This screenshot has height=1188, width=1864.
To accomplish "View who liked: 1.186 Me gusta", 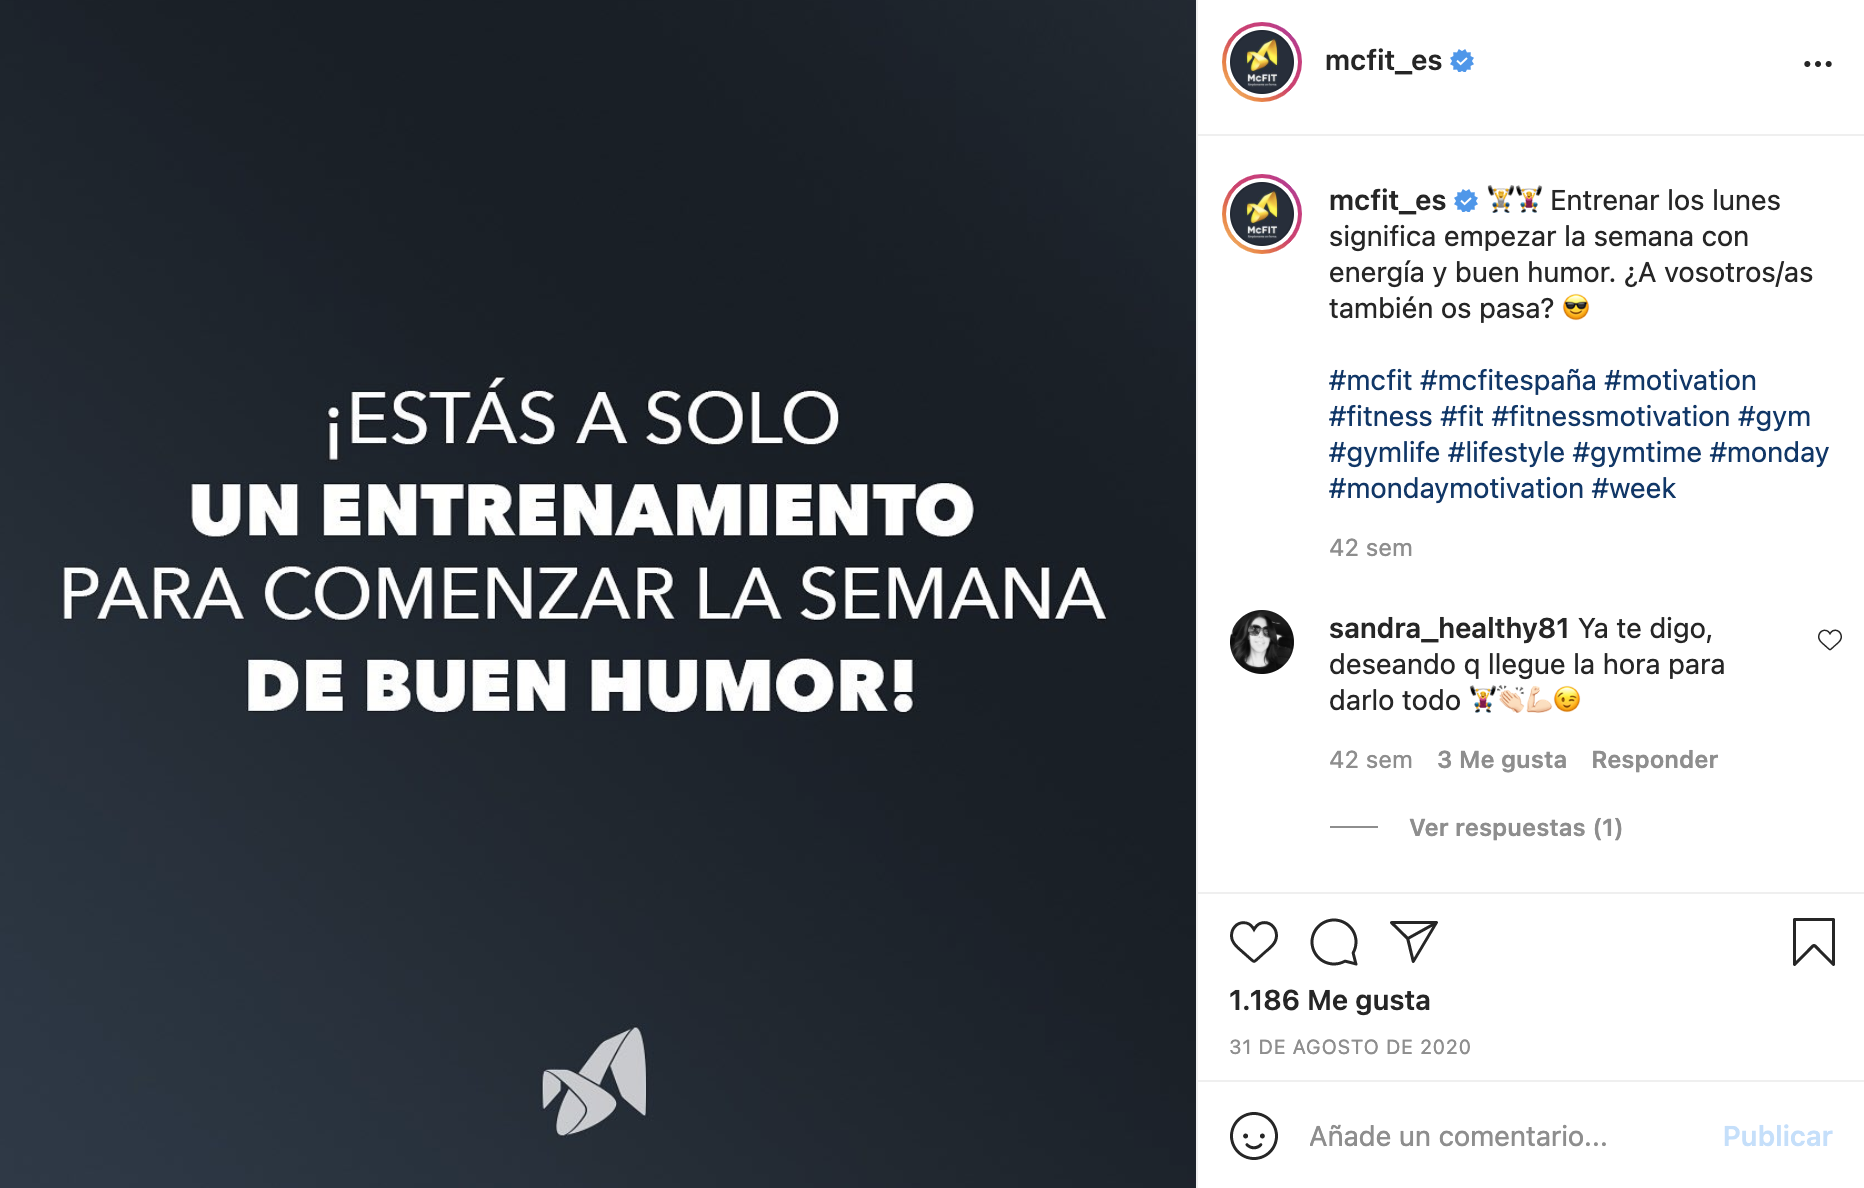I will click(x=1329, y=1000).
